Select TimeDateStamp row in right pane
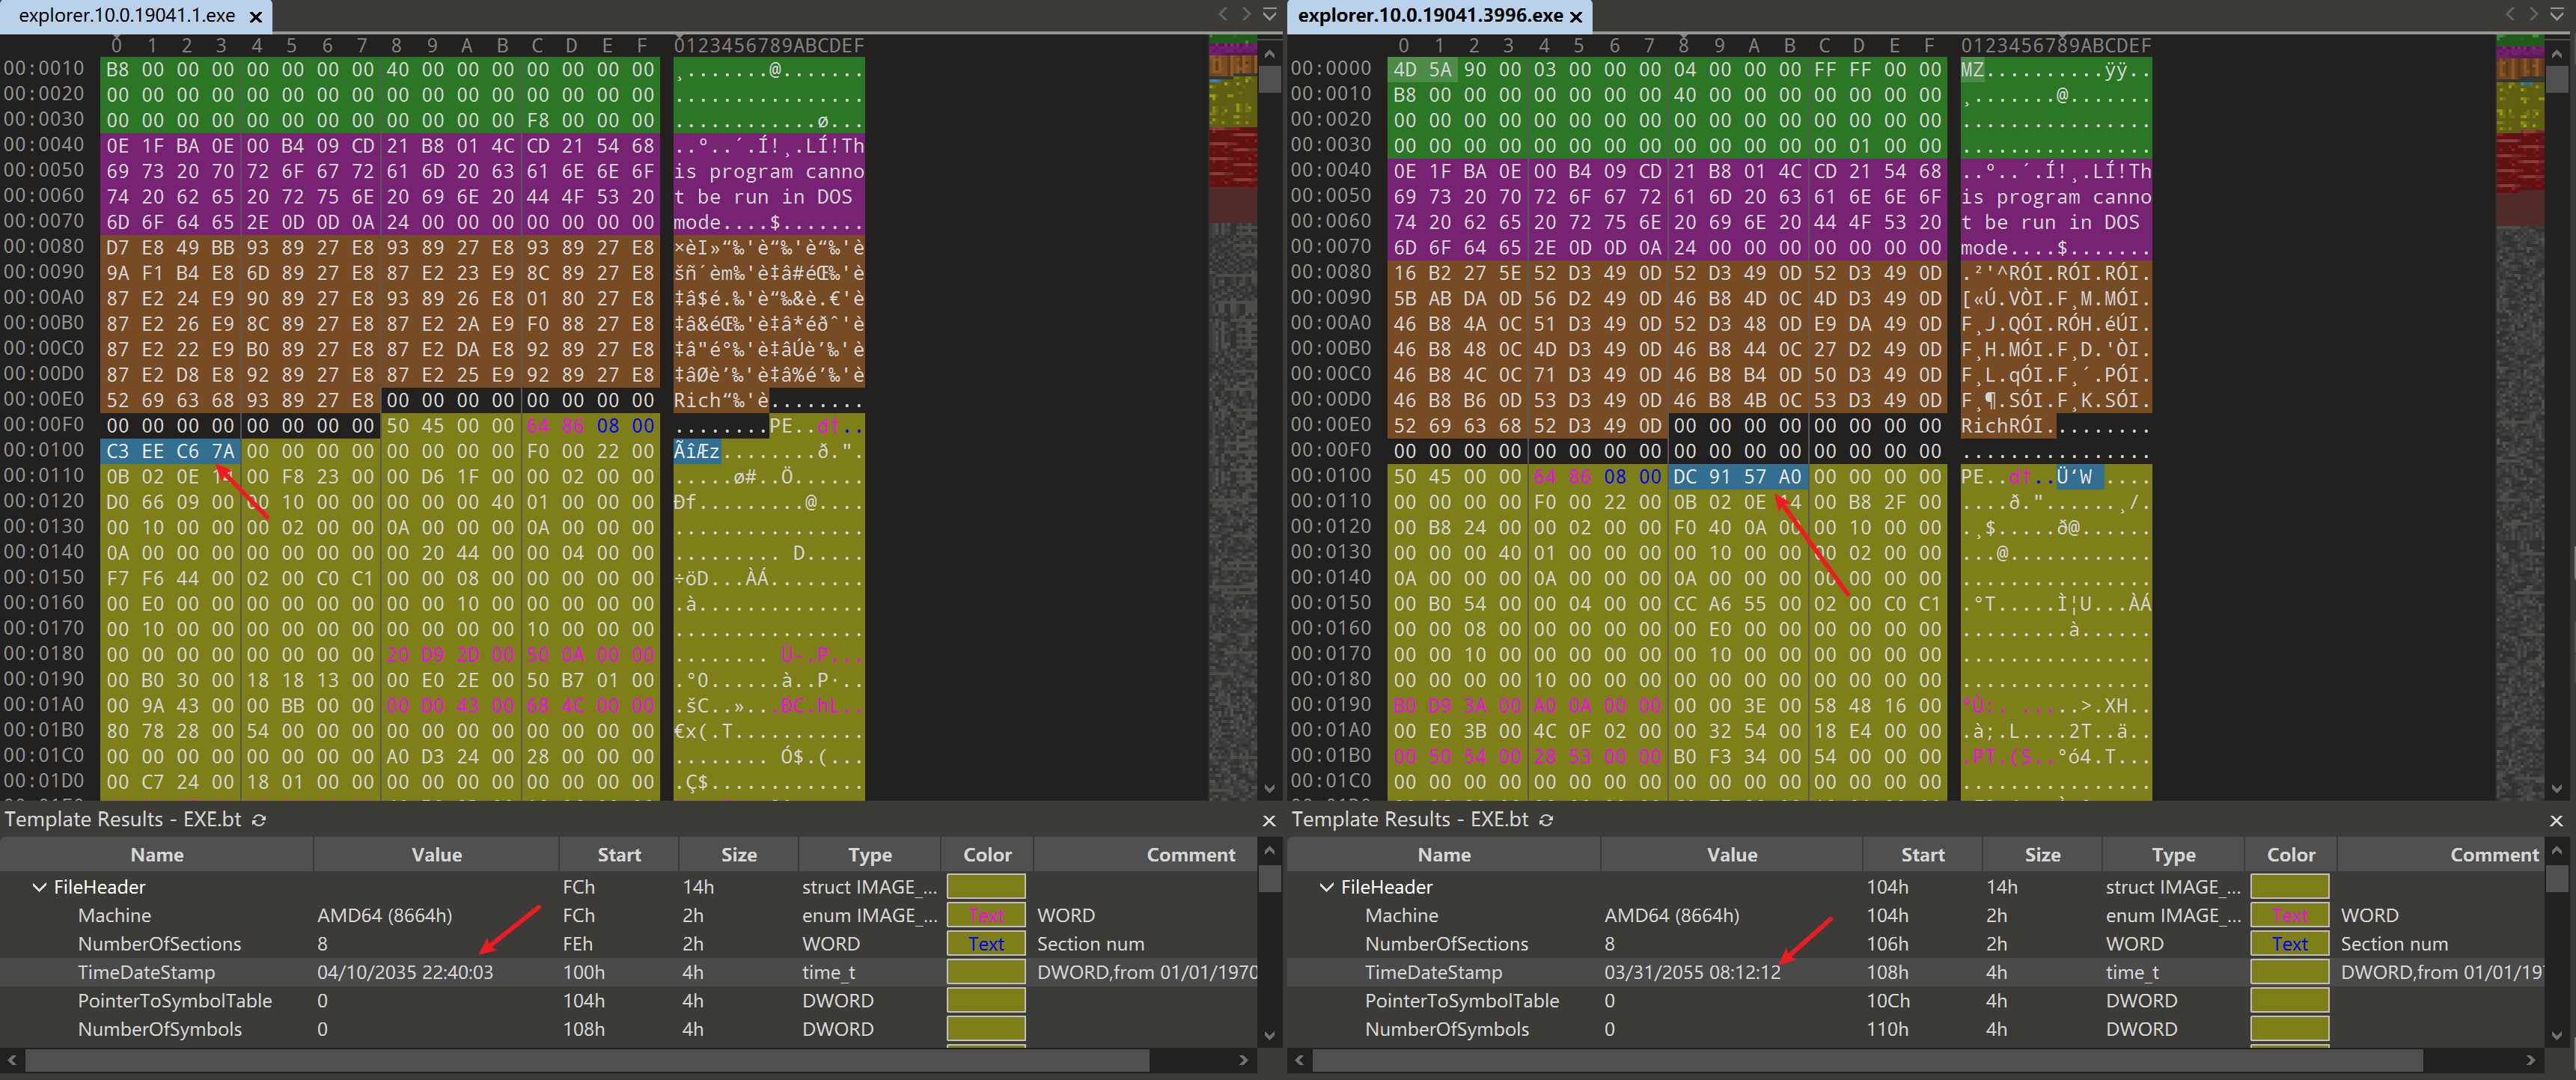2576x1080 pixels. [x=1915, y=972]
